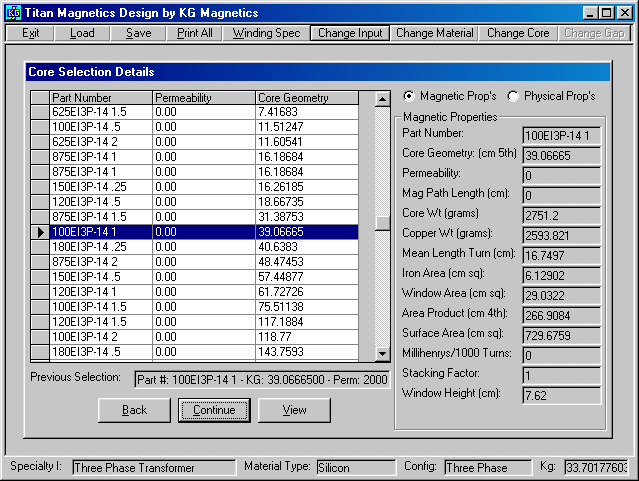
Task: Select row 100EI3P-14 .5
Action: (x=195, y=127)
